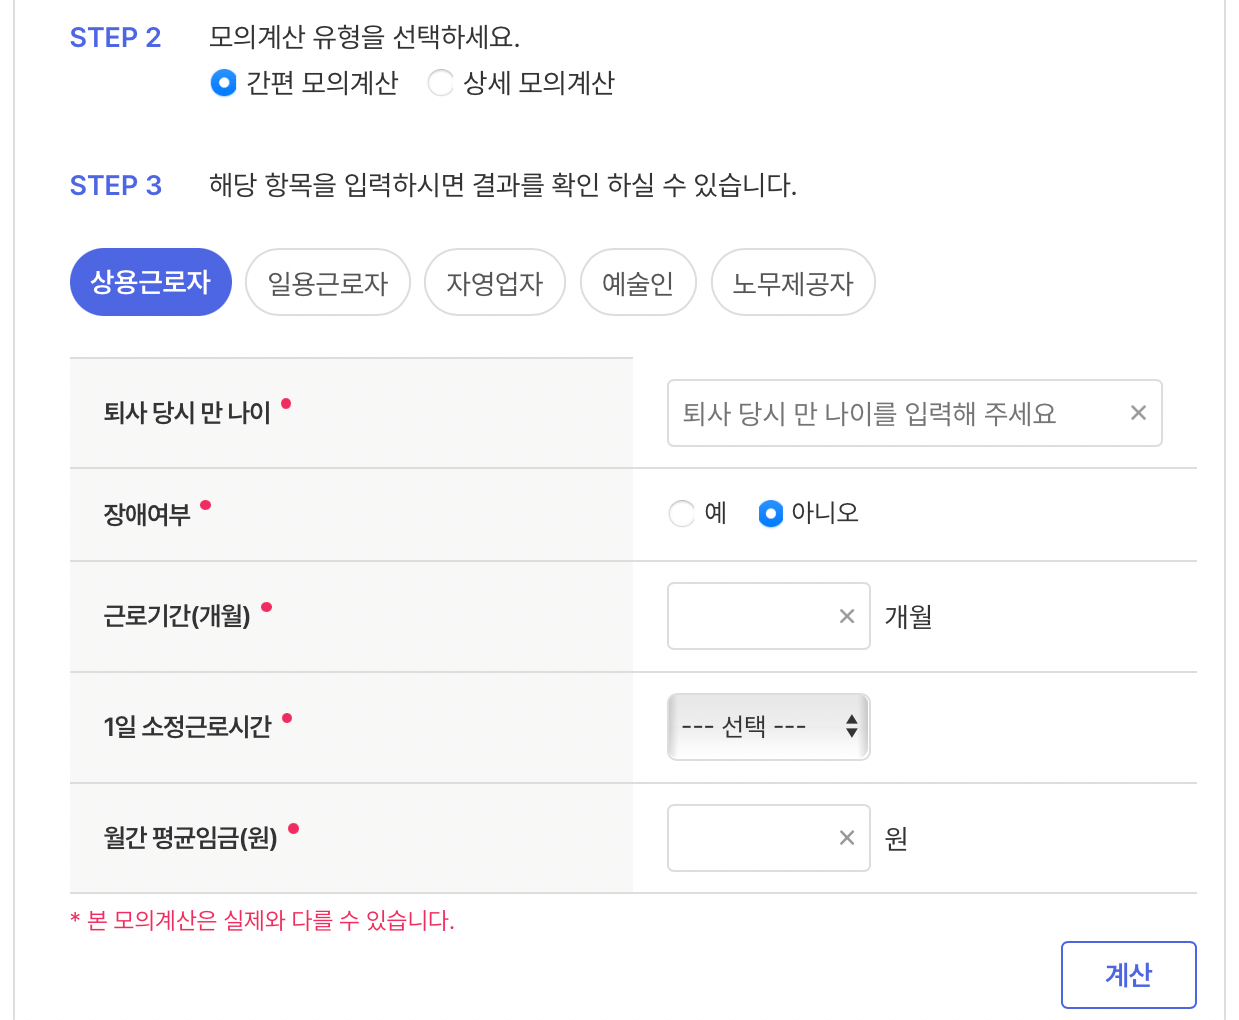Screen dimensions: 1239x1020
Task: Switch to the 자영업자 tab
Action: [494, 282]
